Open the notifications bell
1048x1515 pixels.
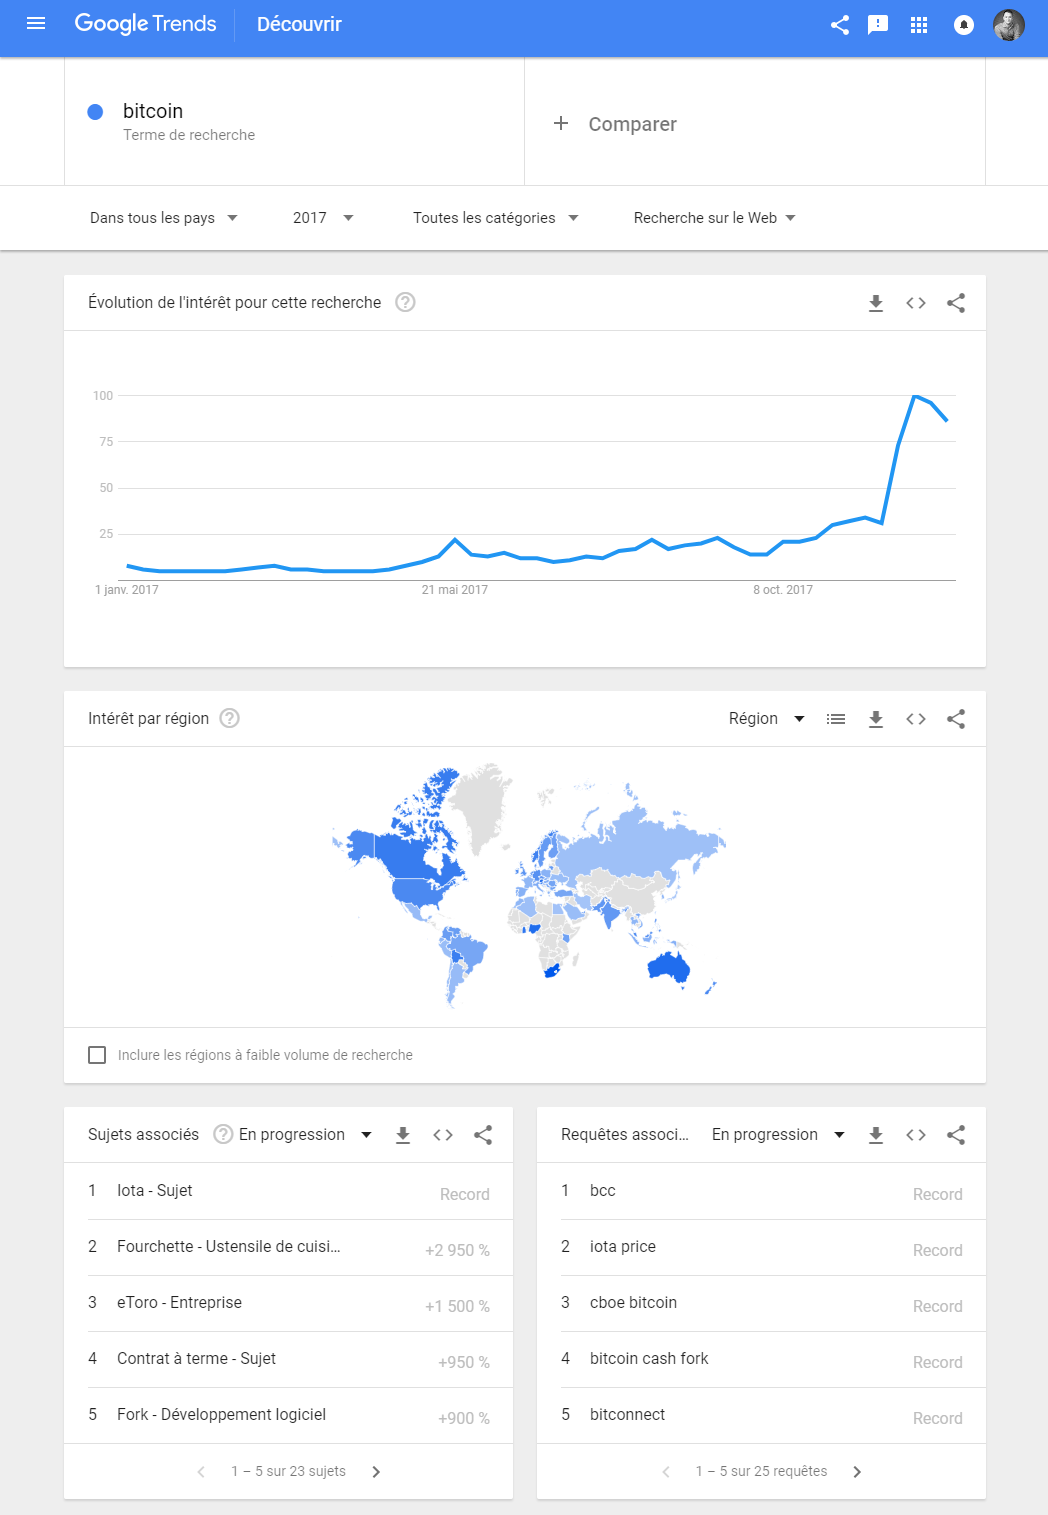point(964,25)
